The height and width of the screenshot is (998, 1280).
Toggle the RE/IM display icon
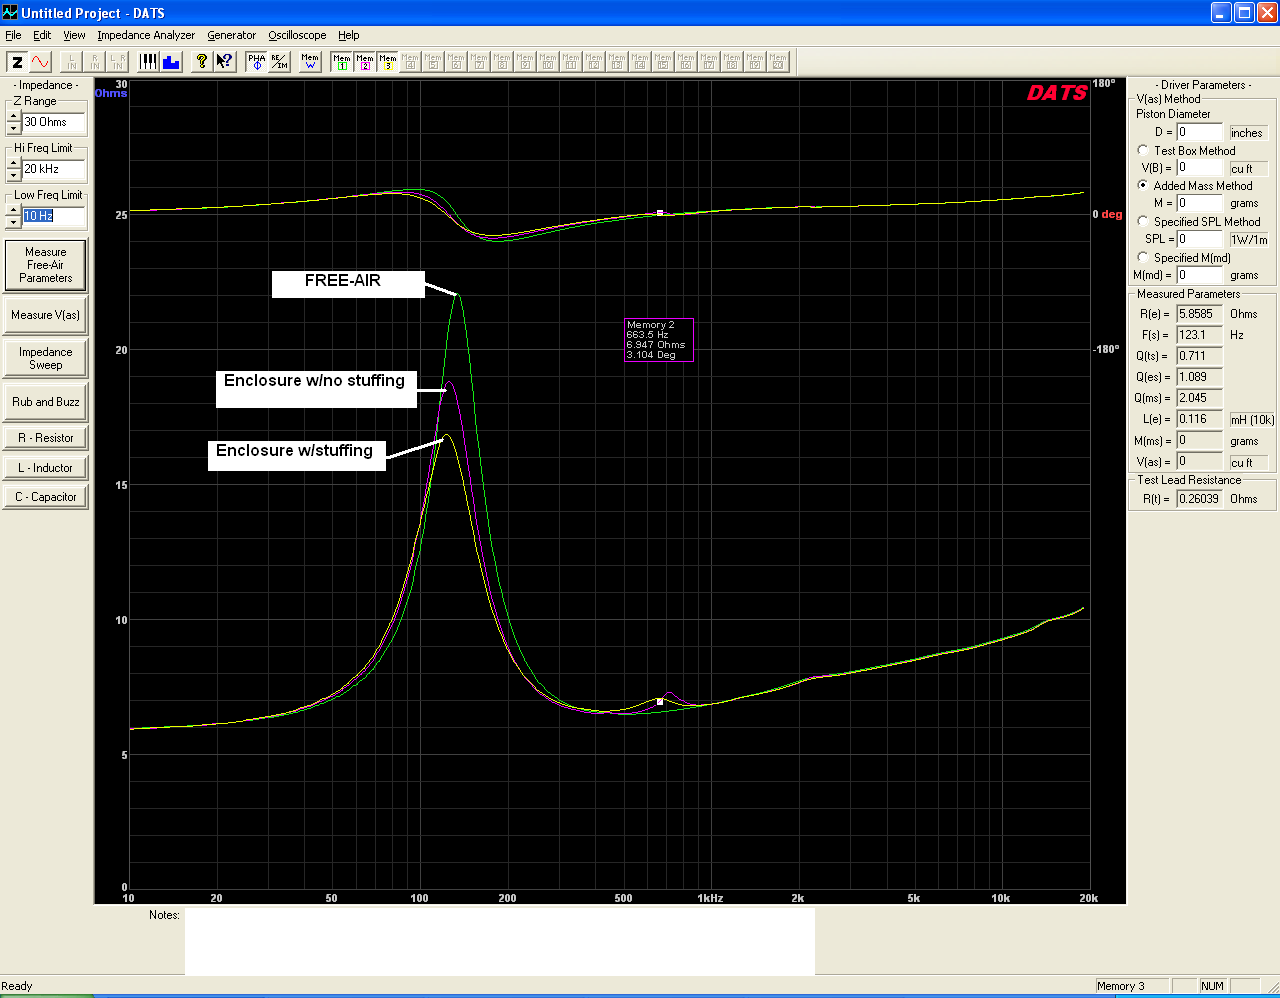[x=280, y=62]
